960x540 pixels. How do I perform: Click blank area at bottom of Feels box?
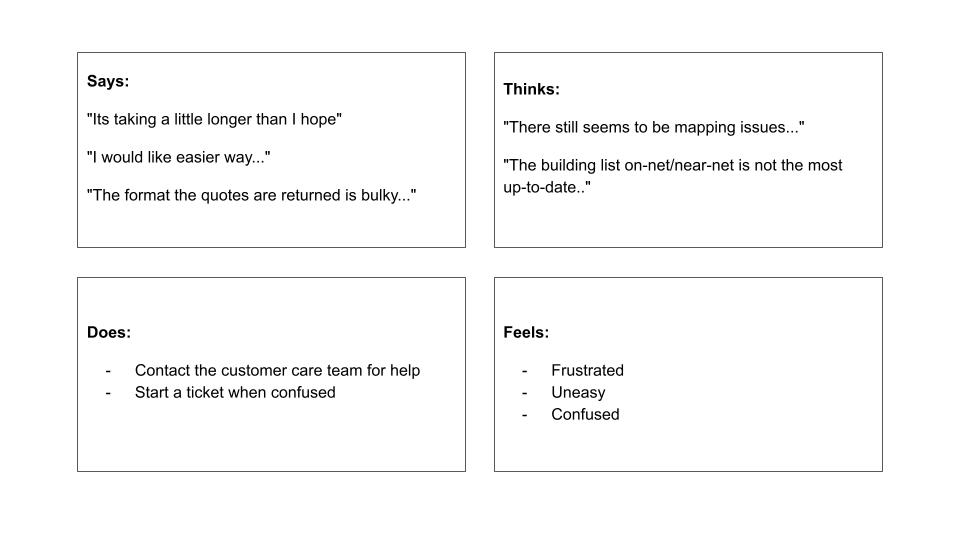688,448
